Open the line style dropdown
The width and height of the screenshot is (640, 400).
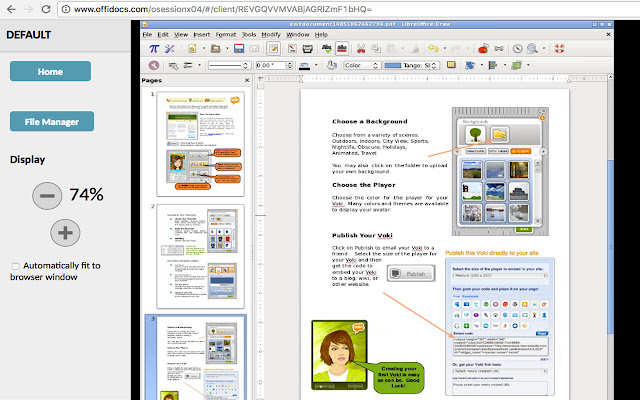point(245,66)
